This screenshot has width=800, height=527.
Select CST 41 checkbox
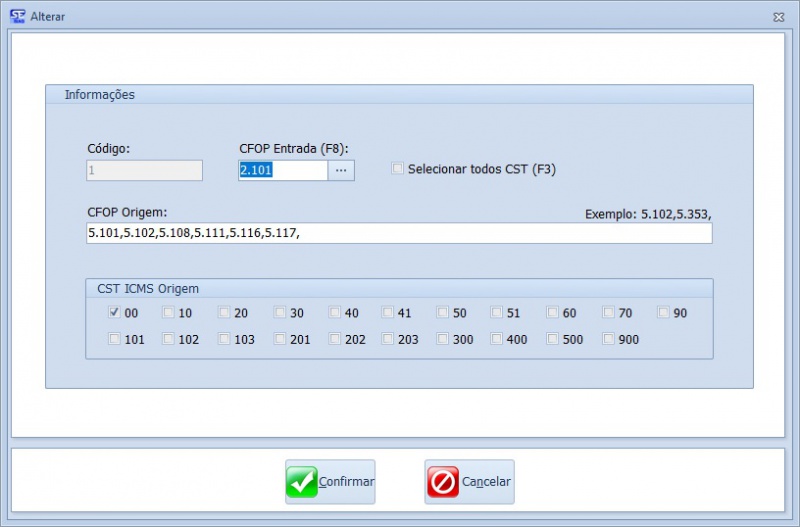tap(388, 313)
